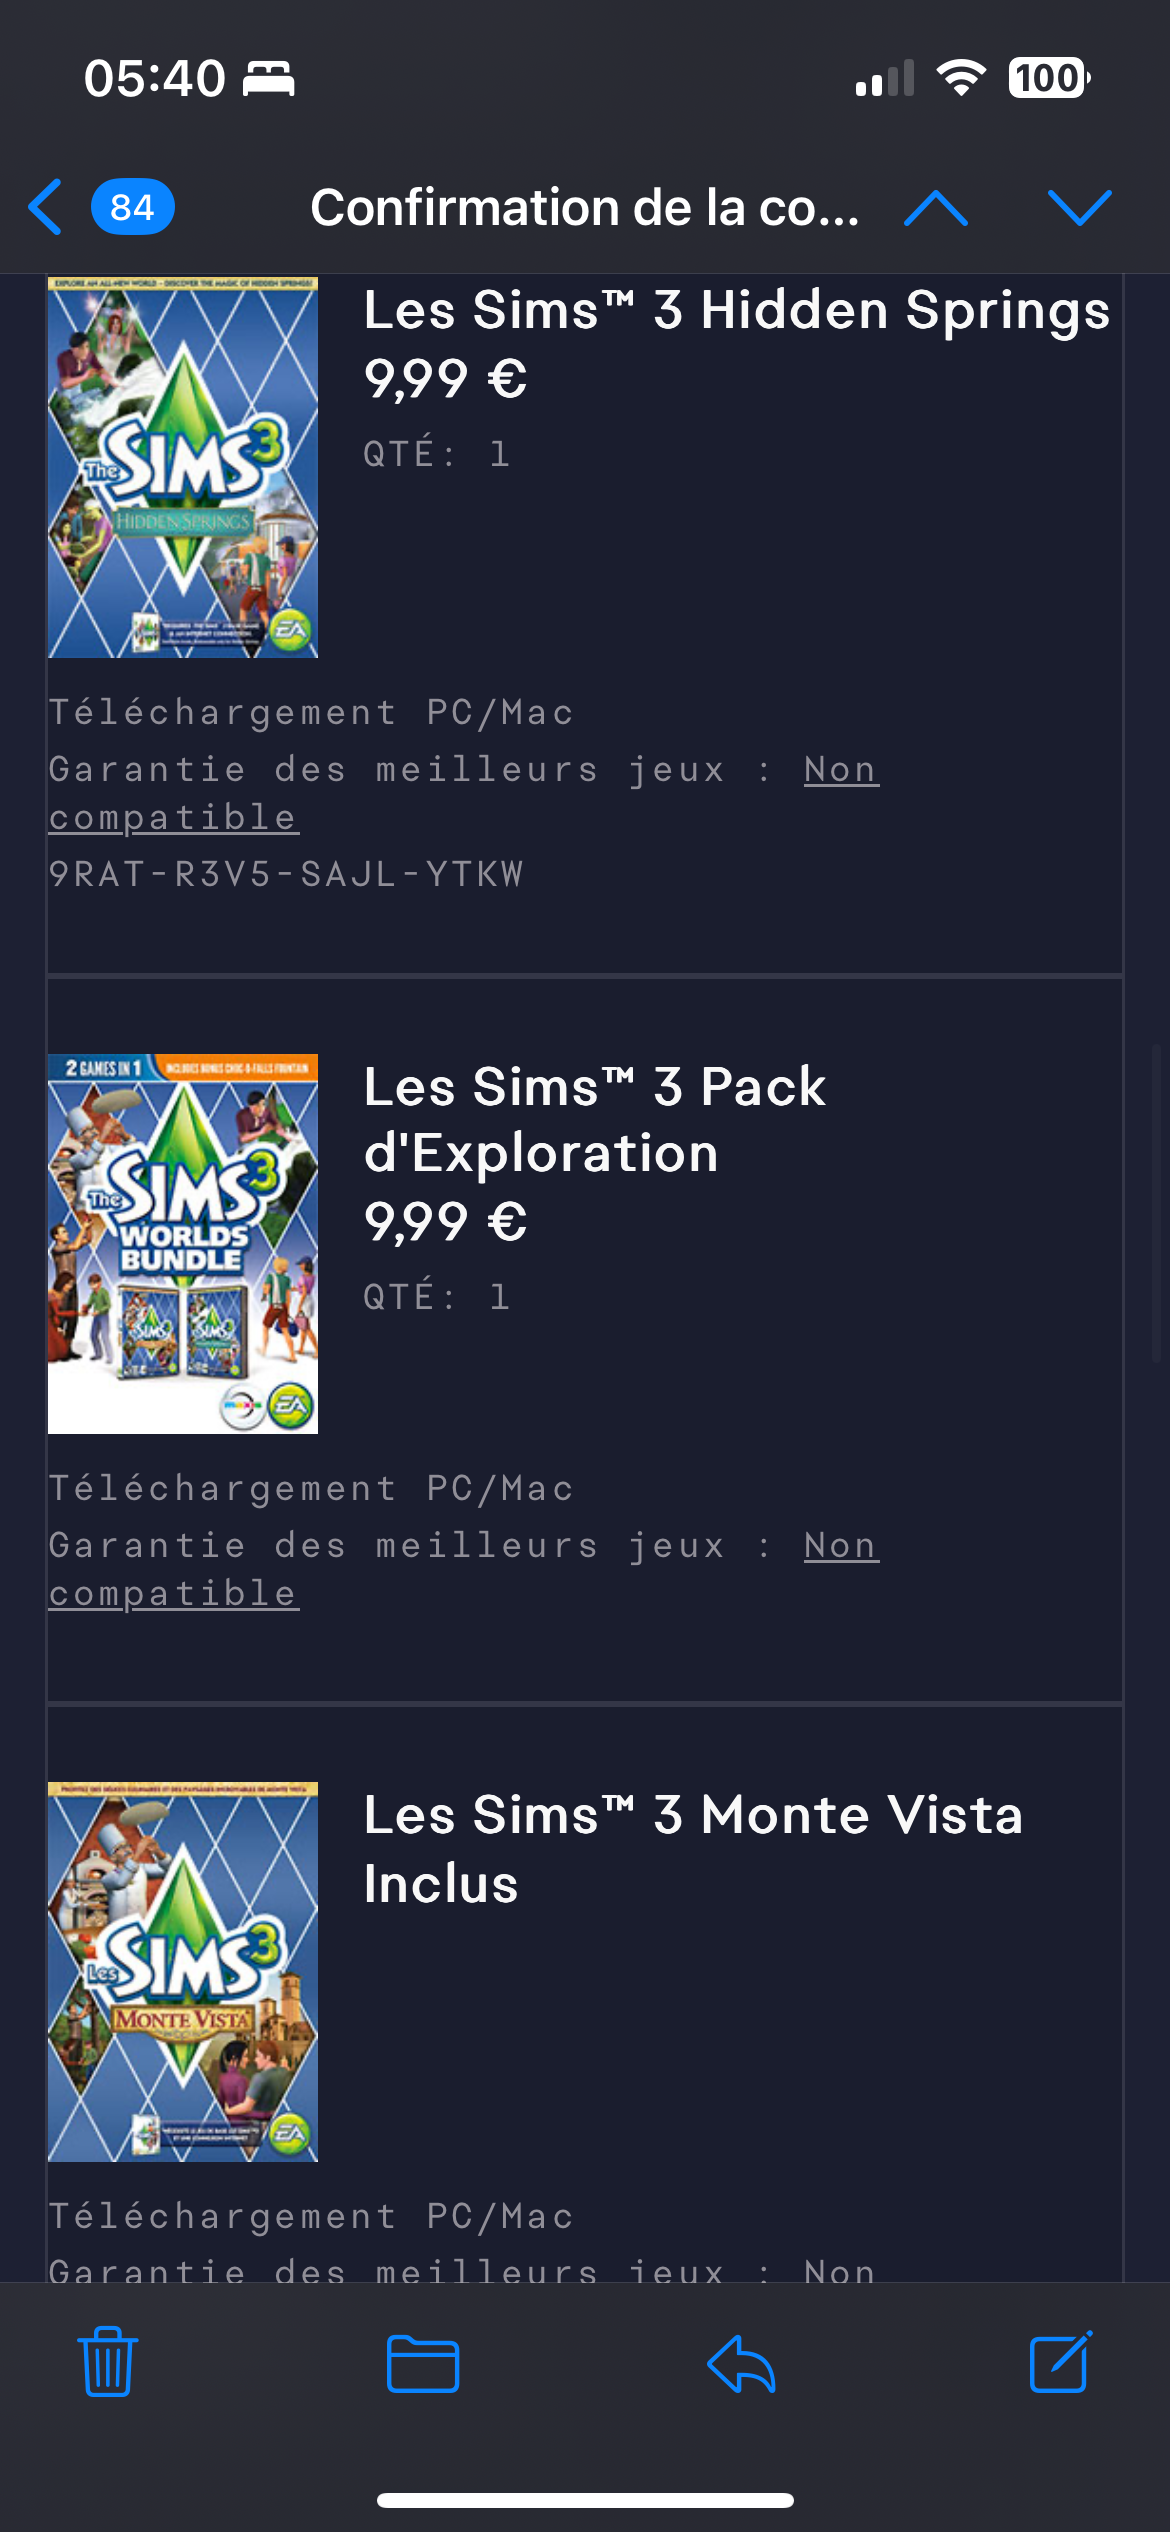Tap the Wi-Fi status icon

tap(961, 78)
